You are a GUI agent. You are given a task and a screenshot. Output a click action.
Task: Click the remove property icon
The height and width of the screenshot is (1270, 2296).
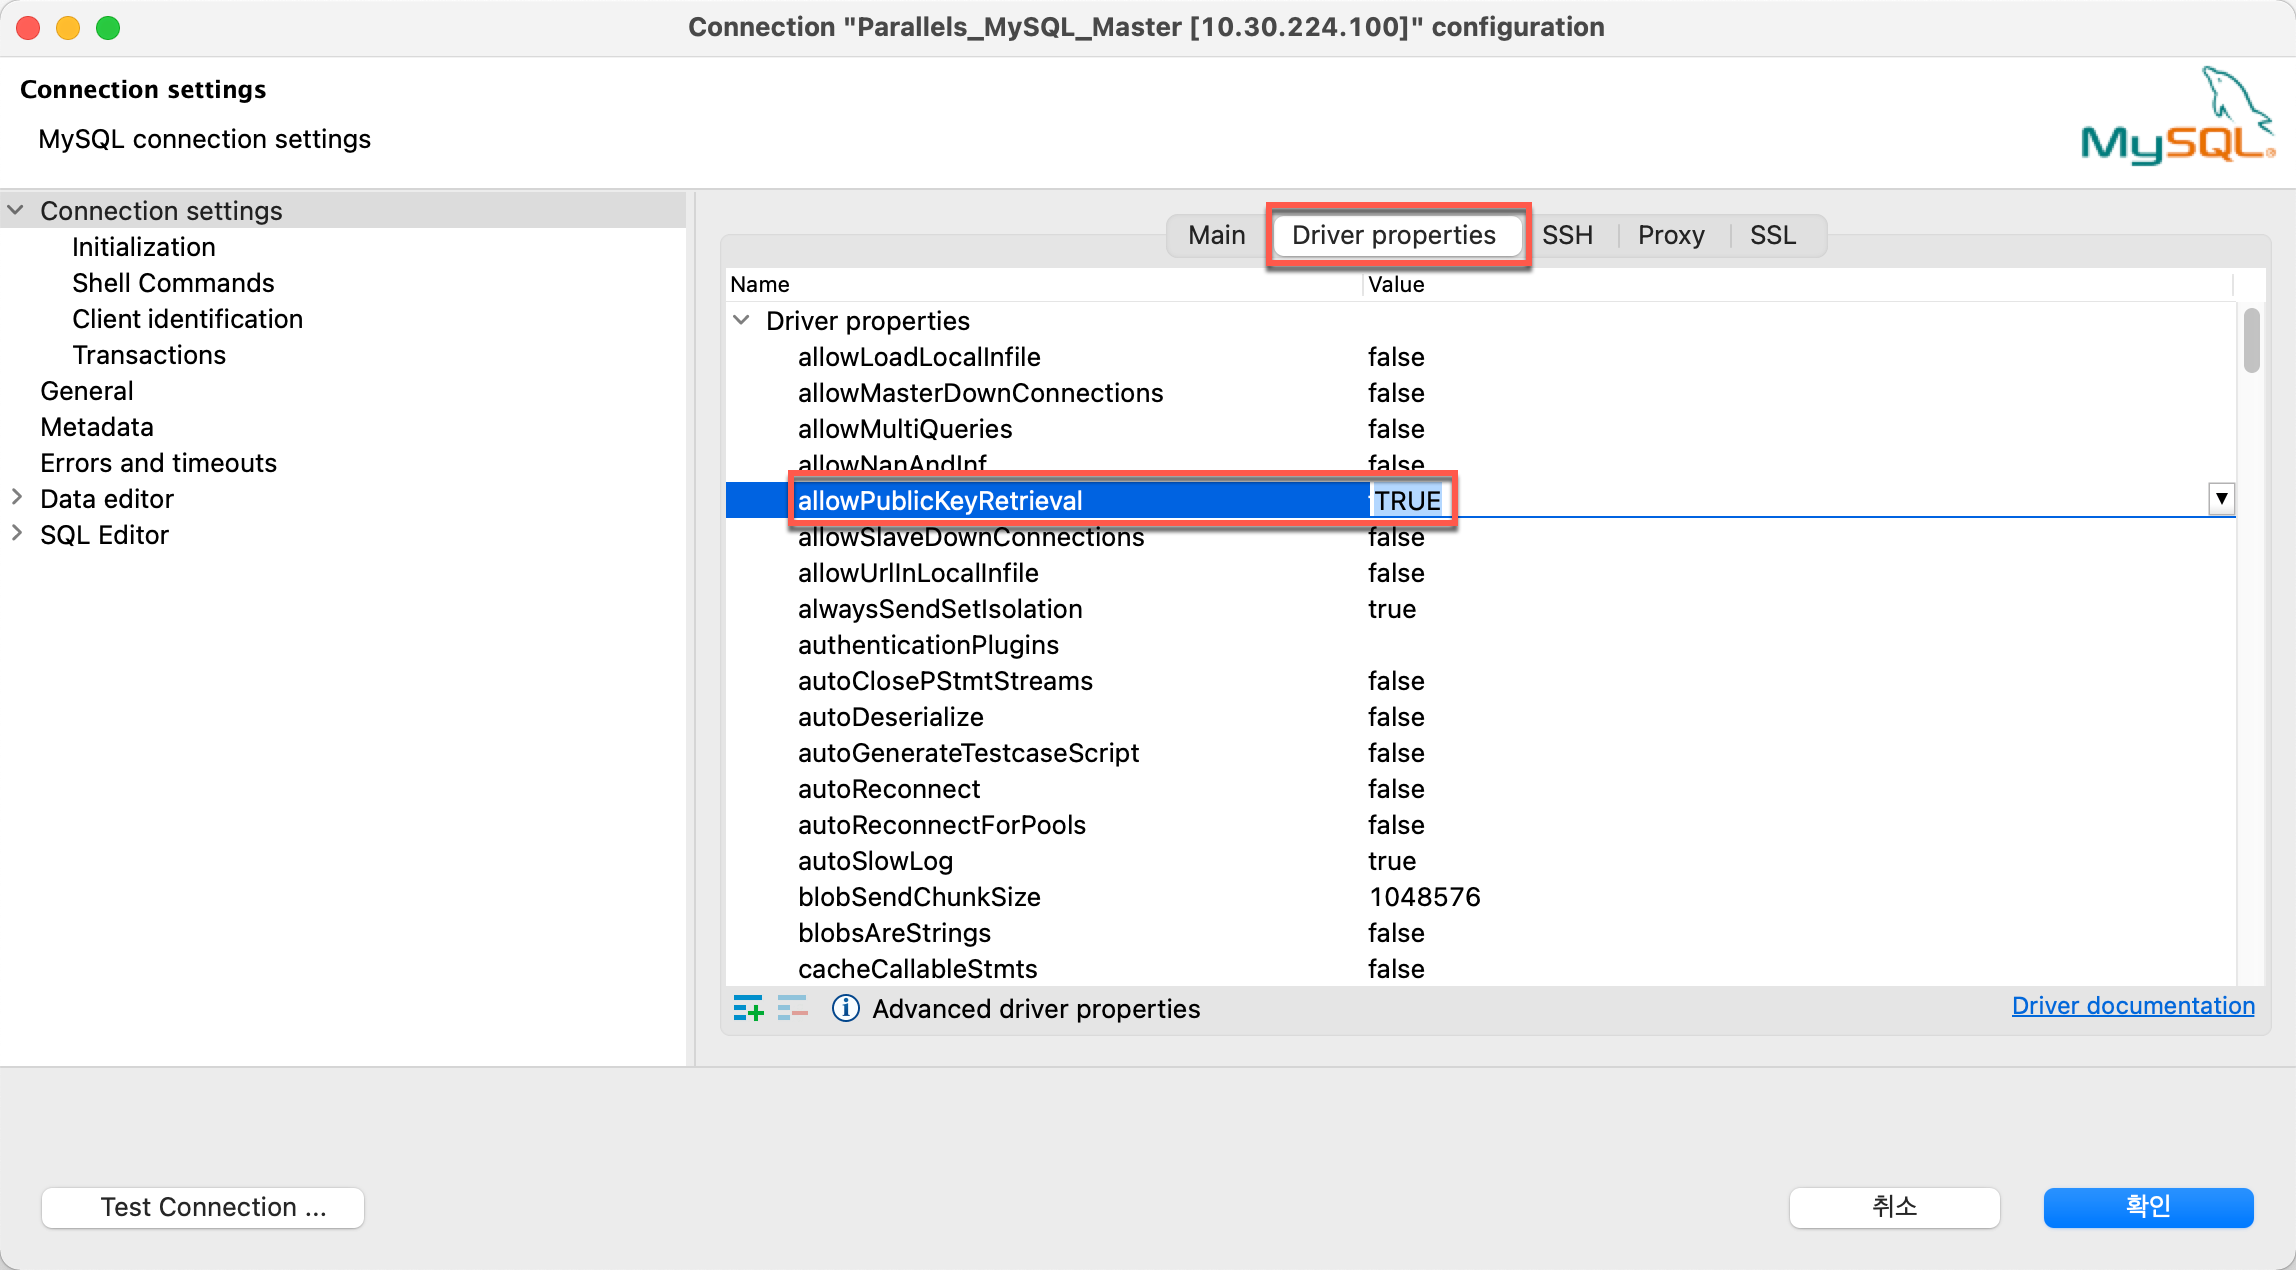pos(792,1008)
